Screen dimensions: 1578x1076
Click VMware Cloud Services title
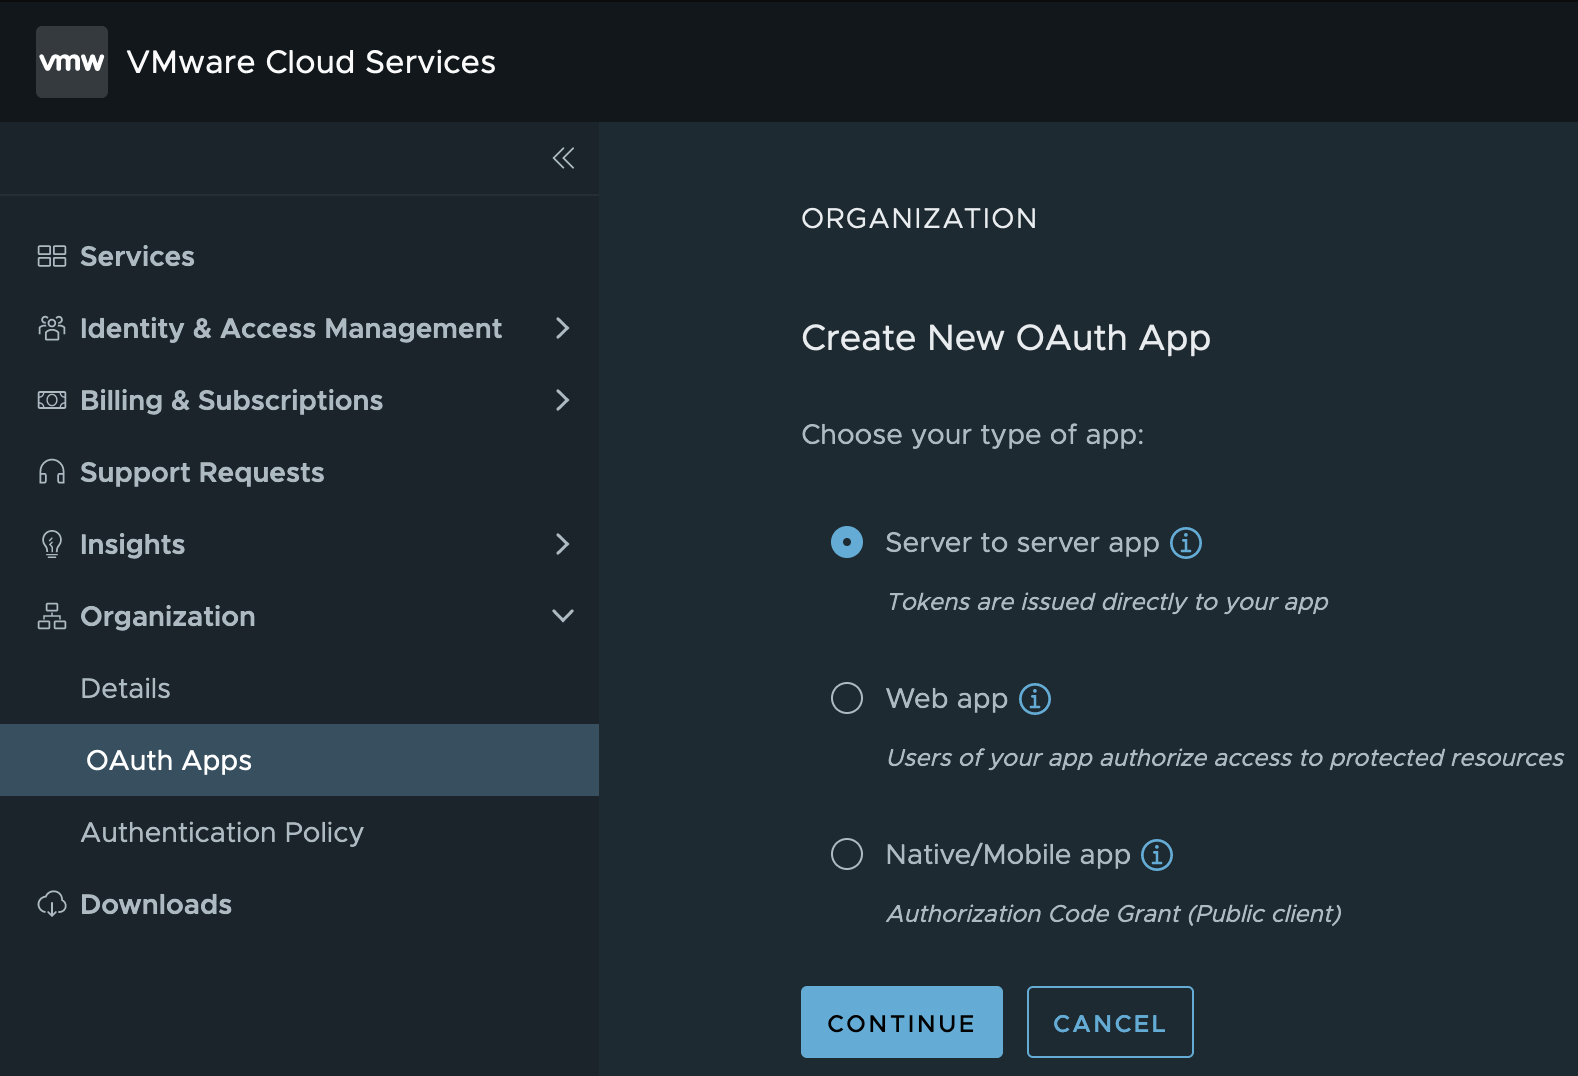click(x=311, y=62)
